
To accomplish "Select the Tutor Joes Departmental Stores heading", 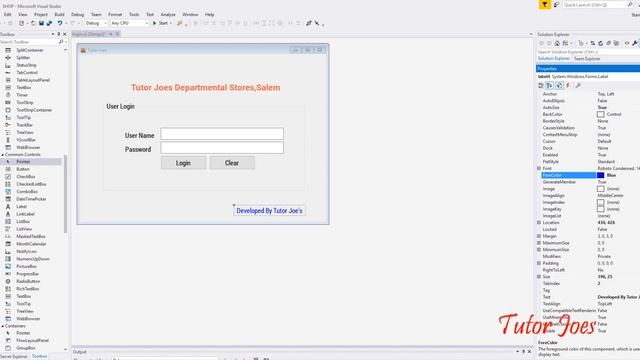I will click(206, 87).
